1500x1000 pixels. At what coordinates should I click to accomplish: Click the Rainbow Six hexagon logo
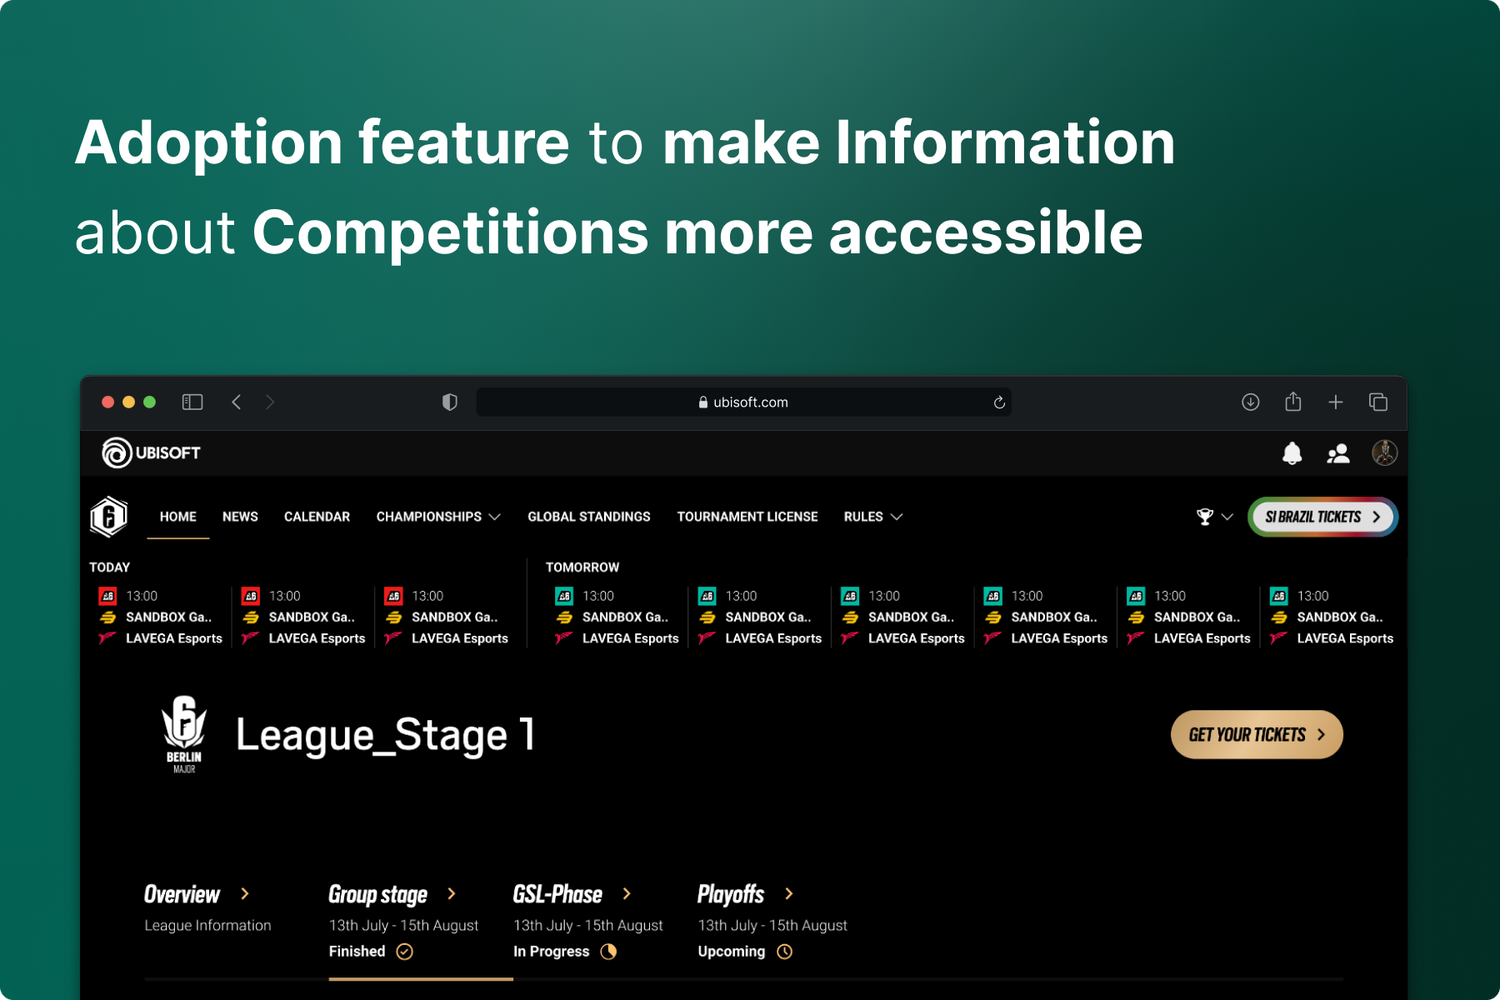[109, 517]
